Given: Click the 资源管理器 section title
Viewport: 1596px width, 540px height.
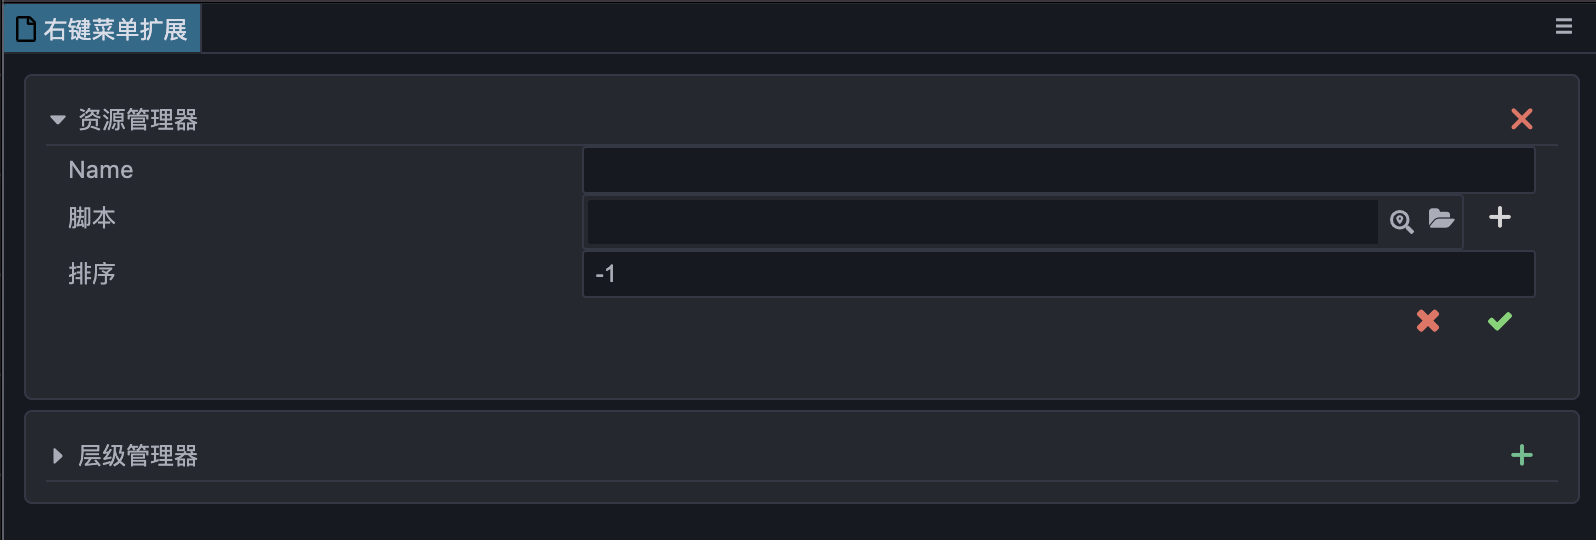Looking at the screenshot, I should pyautogui.click(x=138, y=120).
